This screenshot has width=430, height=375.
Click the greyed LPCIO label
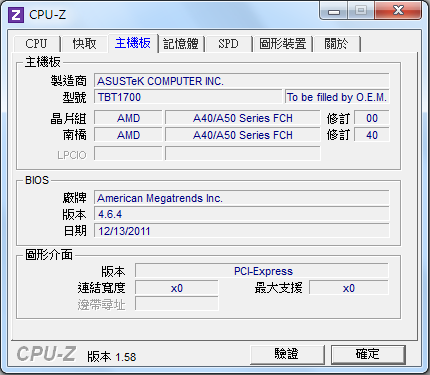[72, 155]
